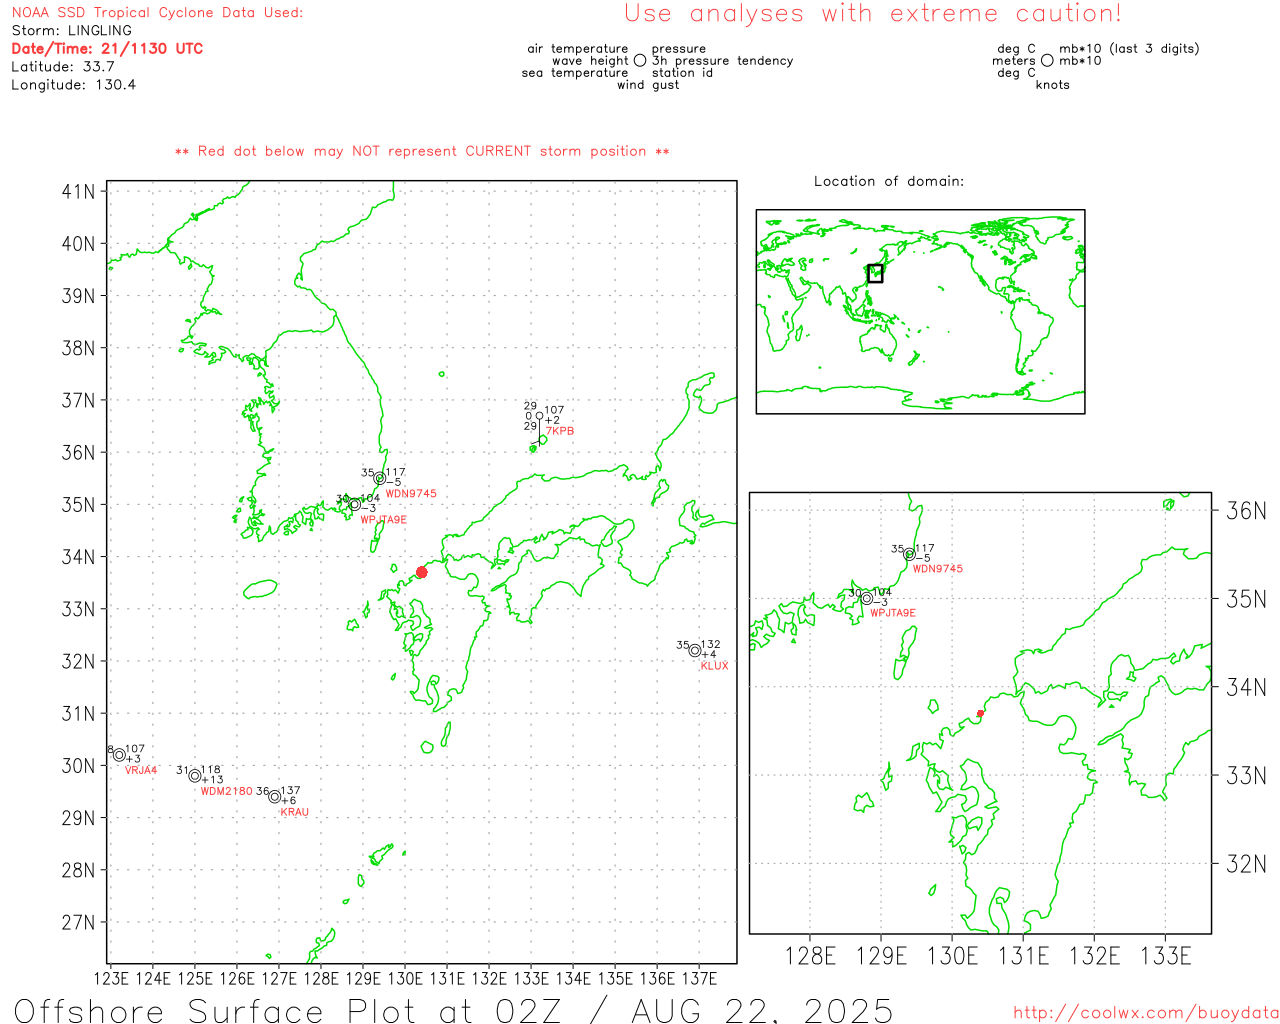This screenshot has width=1280, height=1024.
Task: Click the 'Storm: LINGLING' text
Action: pyautogui.click(x=71, y=31)
